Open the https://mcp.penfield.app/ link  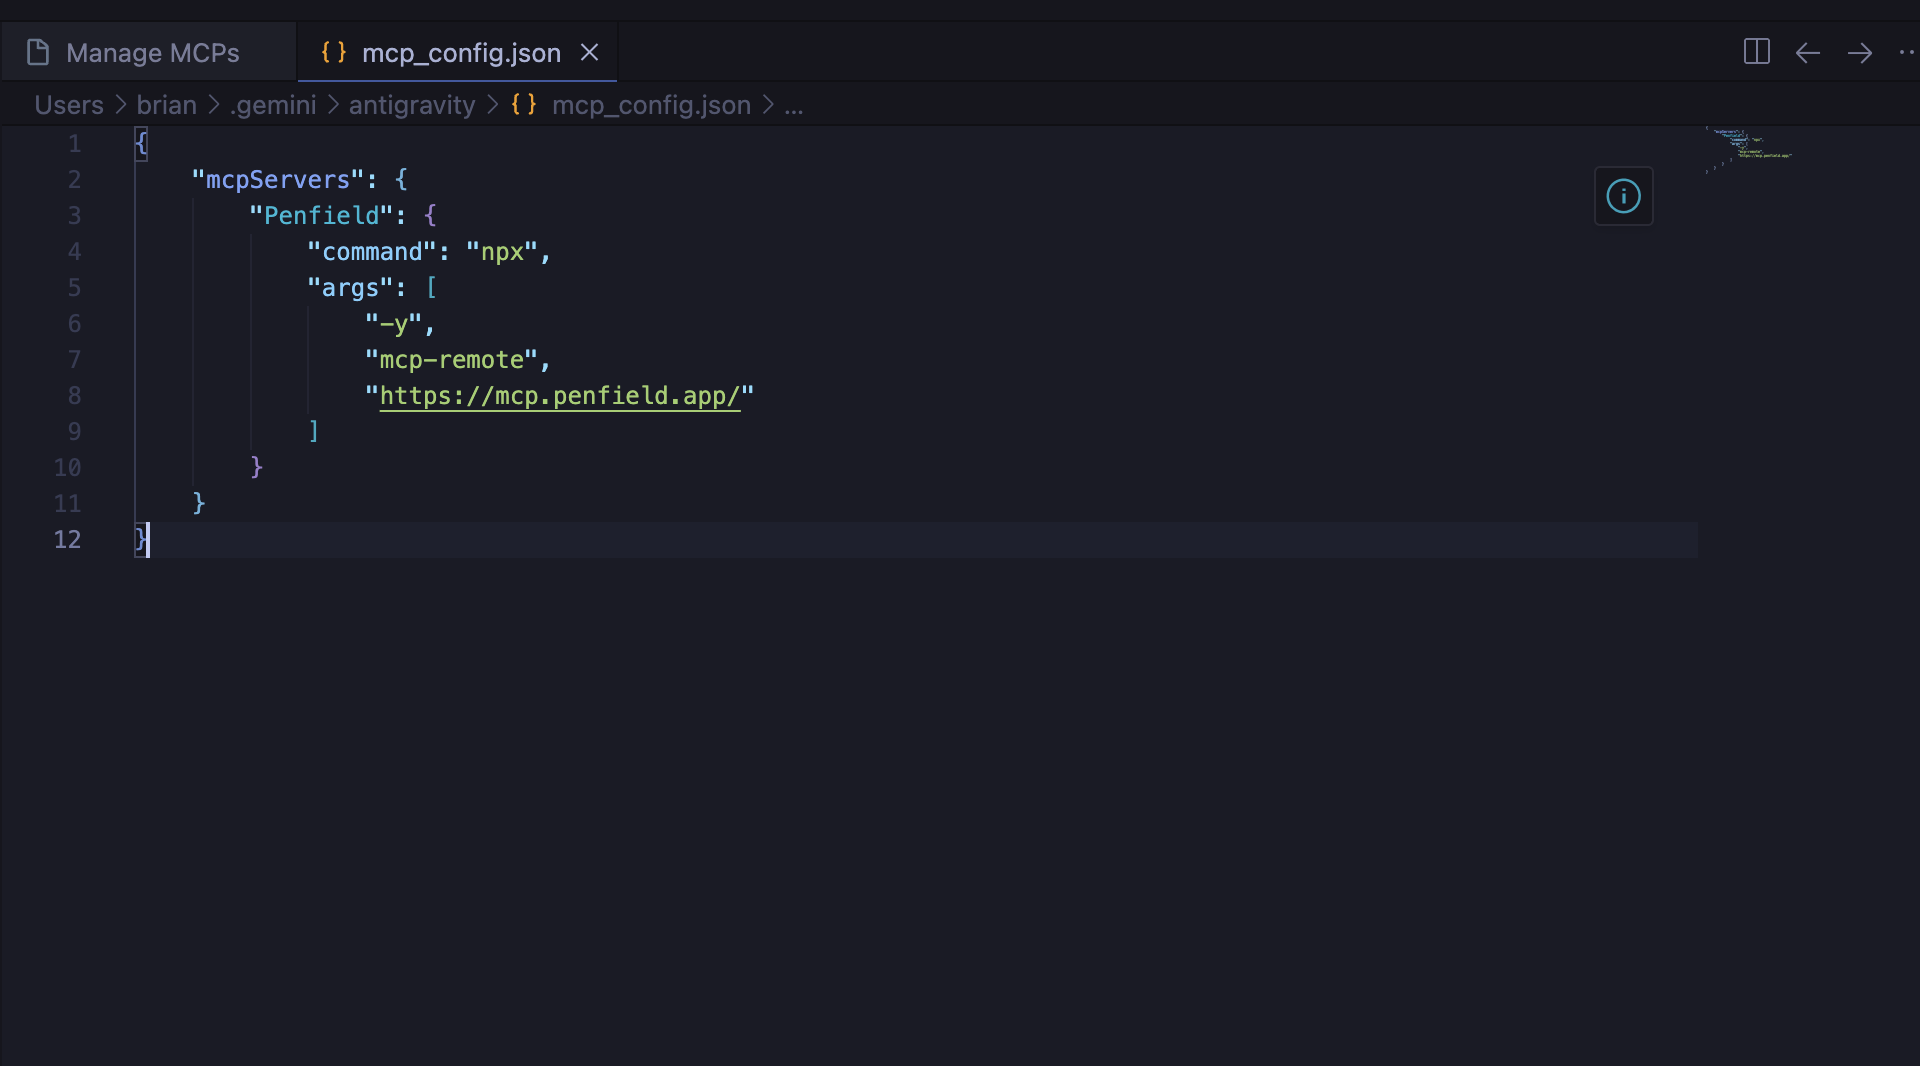[560, 396]
